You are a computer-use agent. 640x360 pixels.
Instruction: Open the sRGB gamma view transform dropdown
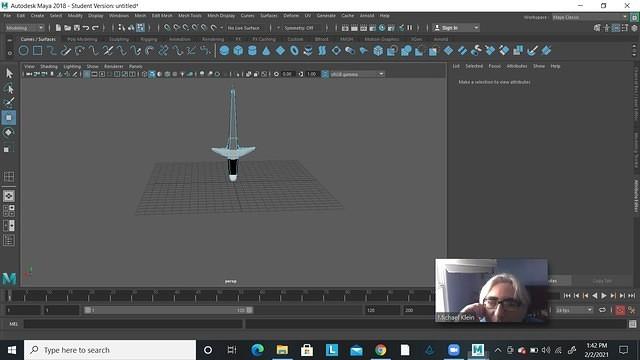coord(357,74)
